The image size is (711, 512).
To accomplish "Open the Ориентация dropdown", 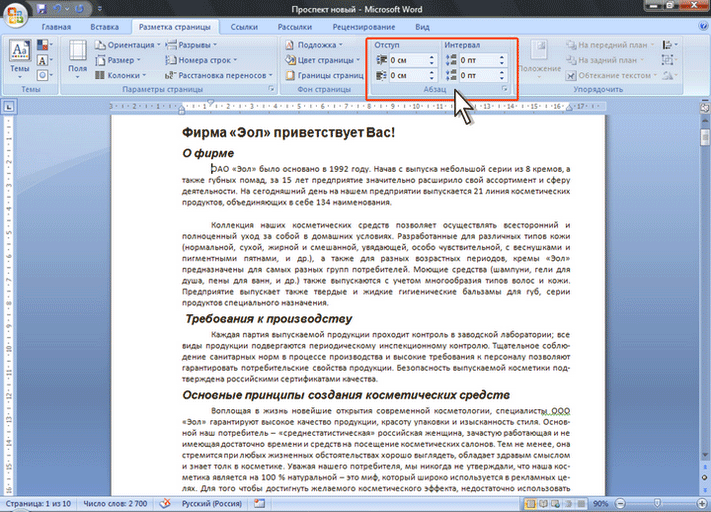I will point(128,45).
